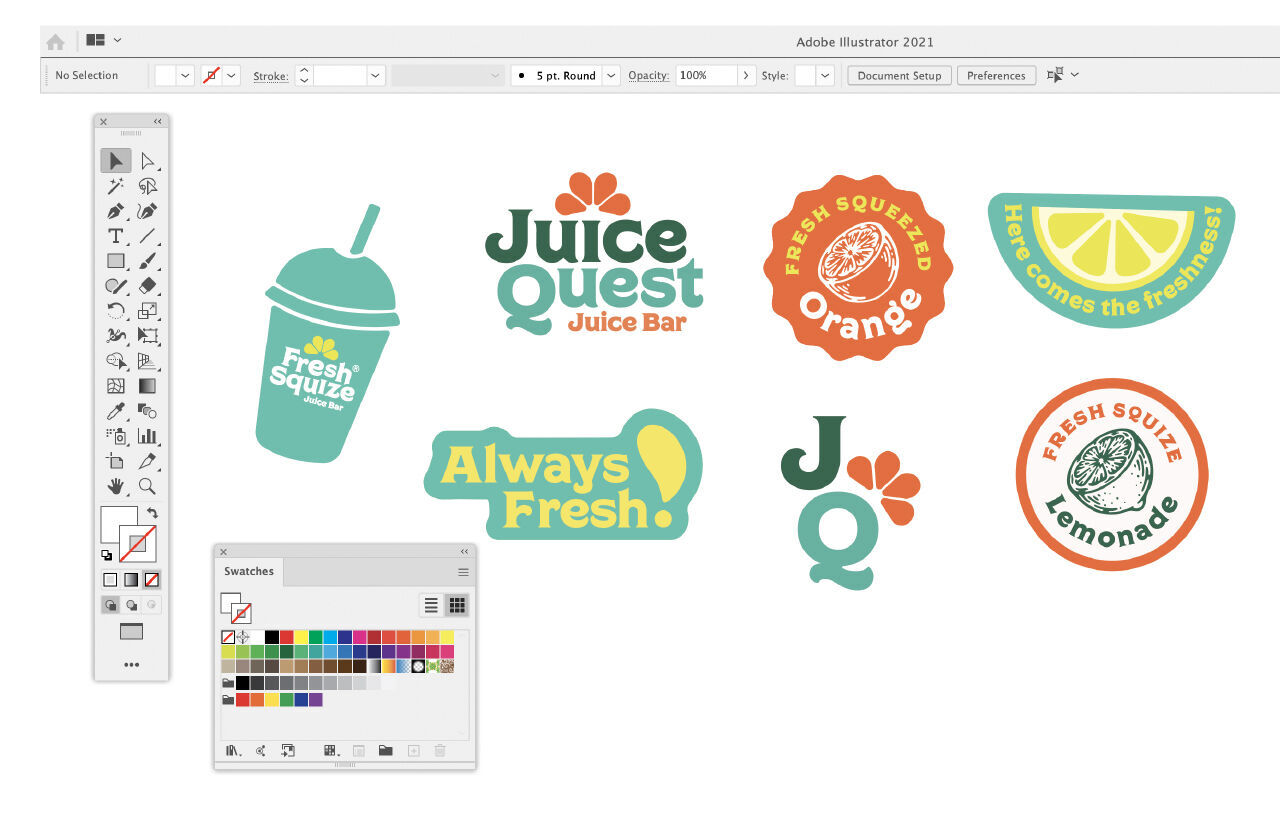This screenshot has height=831, width=1281.
Task: Activate the Hand tool
Action: tap(115, 486)
